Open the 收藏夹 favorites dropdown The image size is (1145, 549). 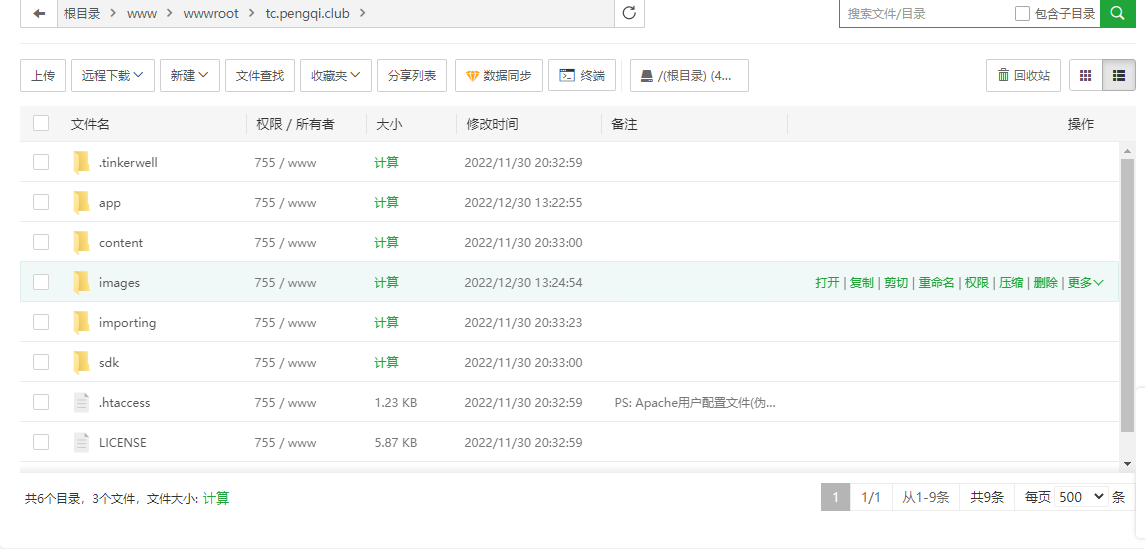pyautogui.click(x=336, y=75)
